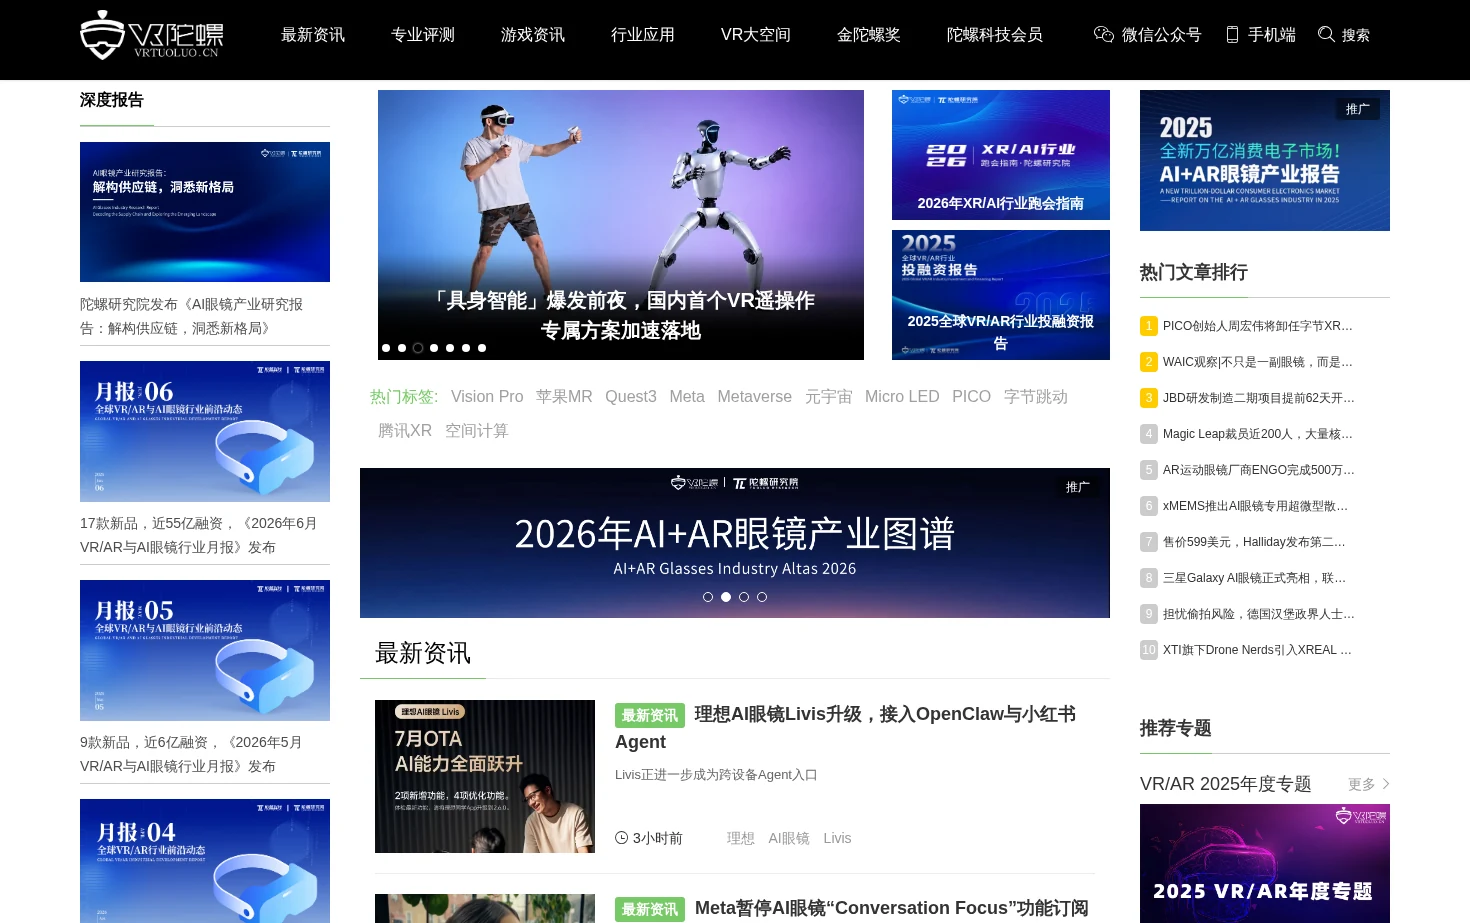Viewport: 1470px width, 923px height.
Task: Open the 微信公众号 WeChat icon
Action: (x=1104, y=35)
